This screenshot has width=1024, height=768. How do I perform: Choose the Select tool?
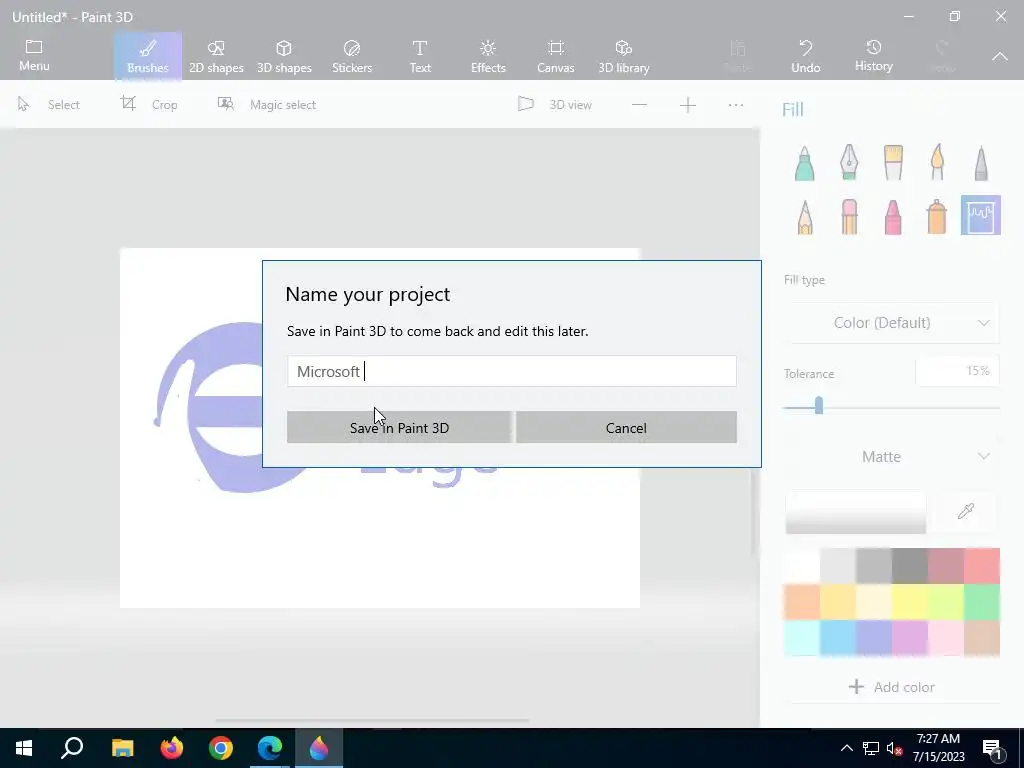(x=49, y=104)
